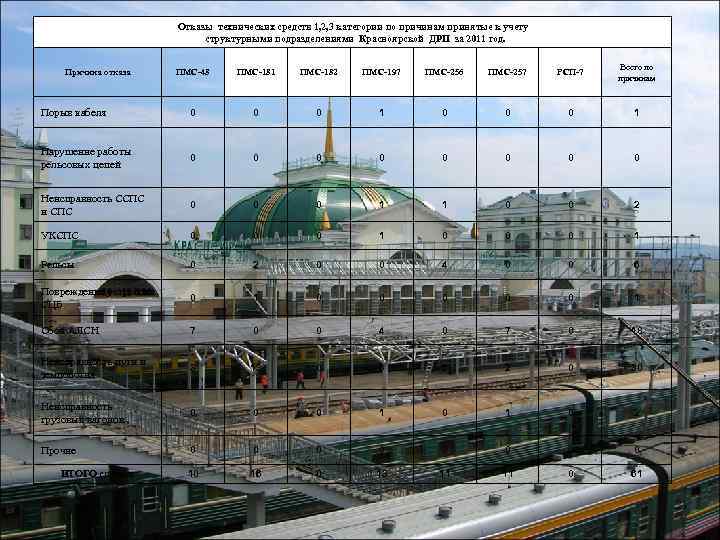Click the 'ИТОГО' row label
Image resolution: width=720 pixels, height=540 pixels.
[x=79, y=473]
